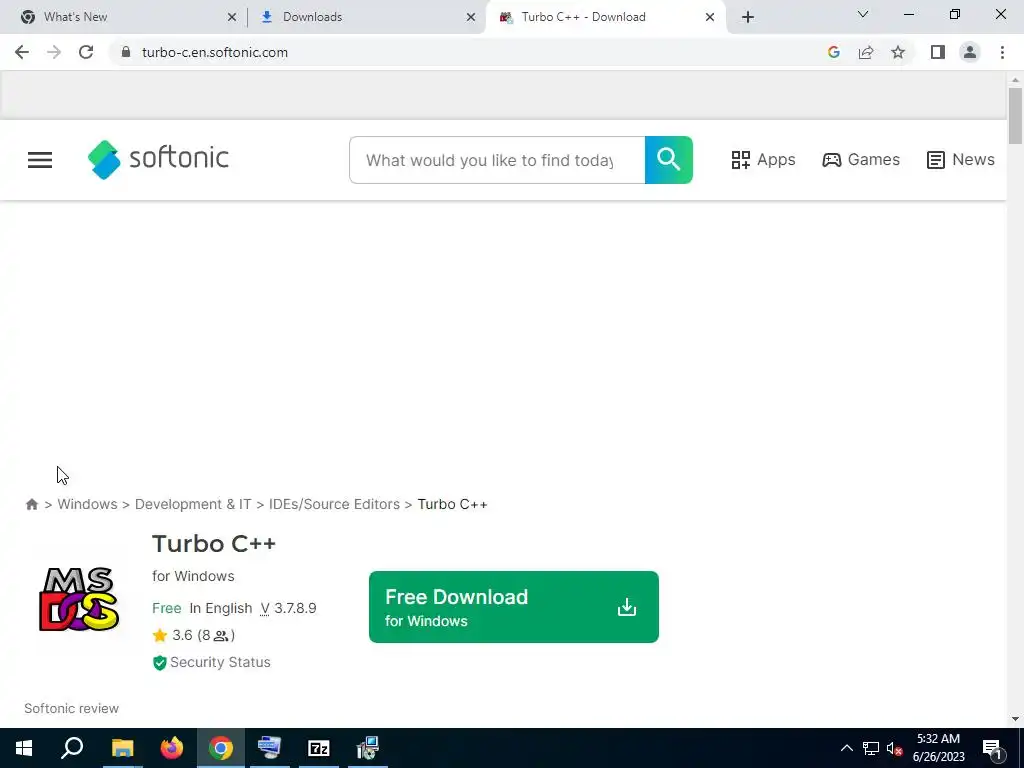Open File Explorer from the taskbar
The width and height of the screenshot is (1024, 768).
point(122,748)
